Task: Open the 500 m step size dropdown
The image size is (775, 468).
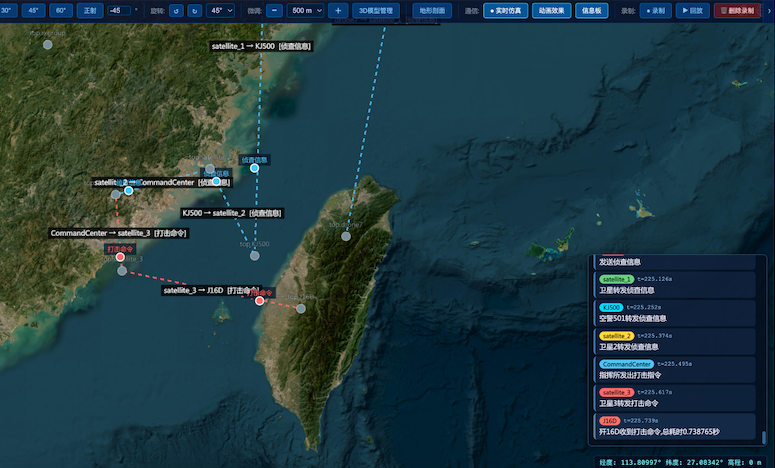Action: (305, 10)
